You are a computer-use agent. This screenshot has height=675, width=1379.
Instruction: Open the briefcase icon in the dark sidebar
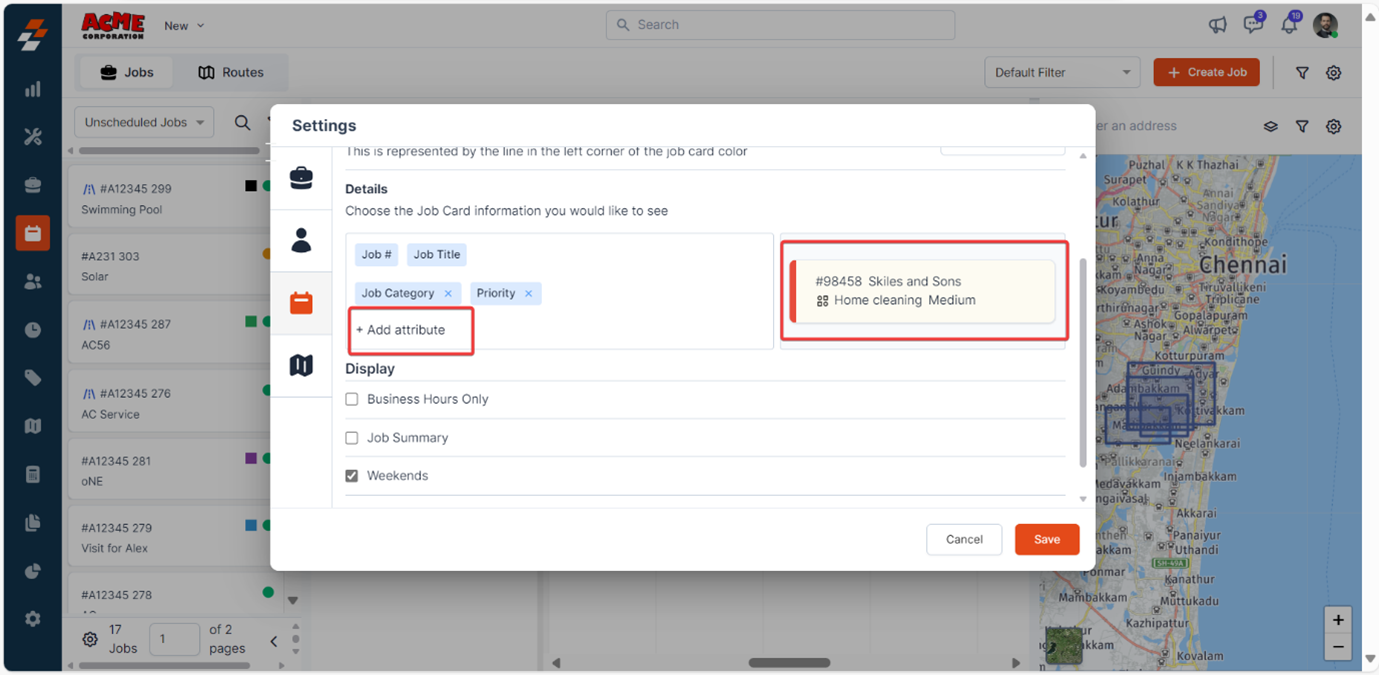[33, 185]
